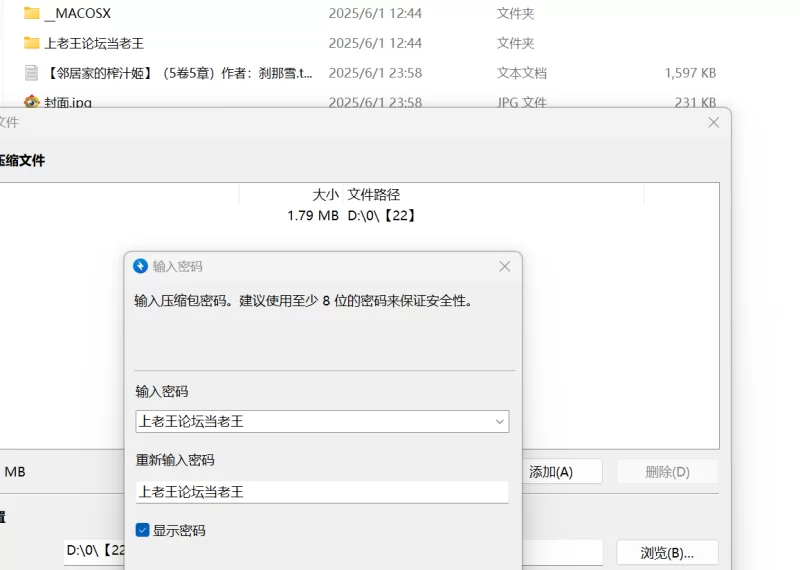Sort by the 文件路径 column header

point(374,194)
